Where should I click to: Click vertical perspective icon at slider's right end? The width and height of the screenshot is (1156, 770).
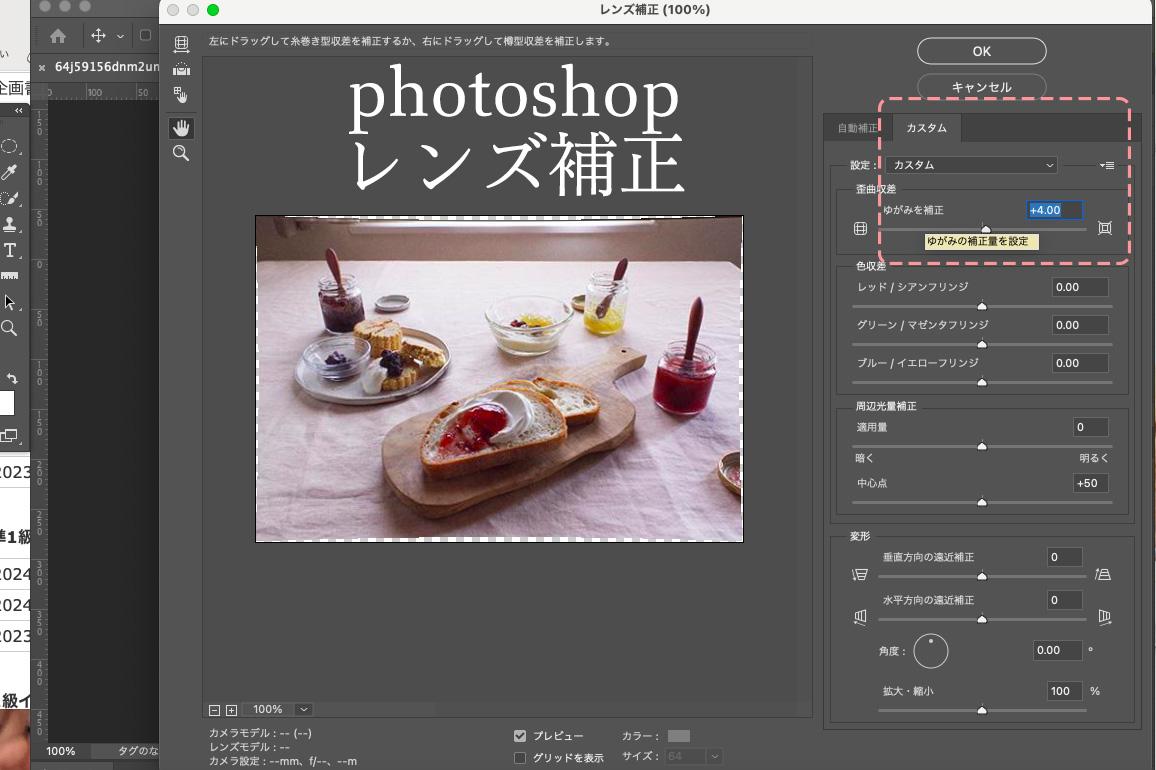(1103, 574)
